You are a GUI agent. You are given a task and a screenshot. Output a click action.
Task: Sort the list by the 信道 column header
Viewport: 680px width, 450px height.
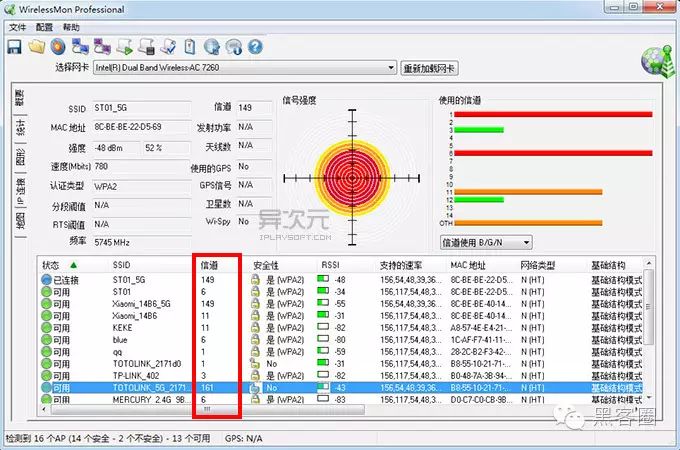coord(209,265)
